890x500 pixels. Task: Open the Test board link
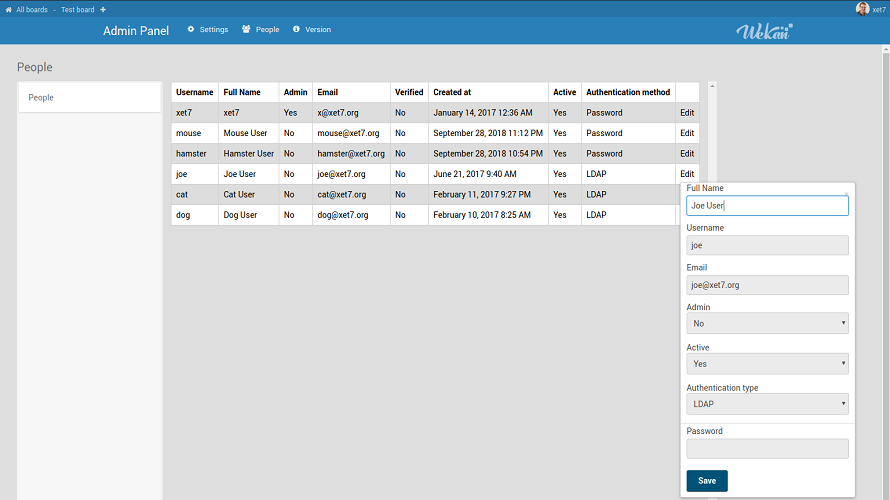[x=77, y=9]
